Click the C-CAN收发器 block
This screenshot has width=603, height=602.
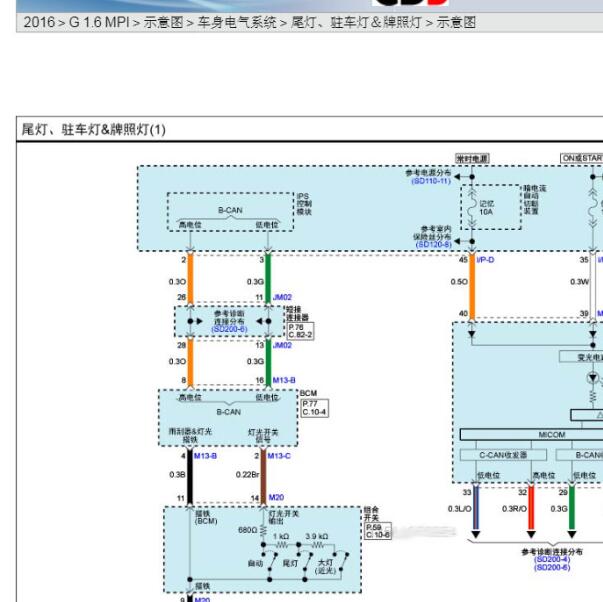tap(503, 455)
